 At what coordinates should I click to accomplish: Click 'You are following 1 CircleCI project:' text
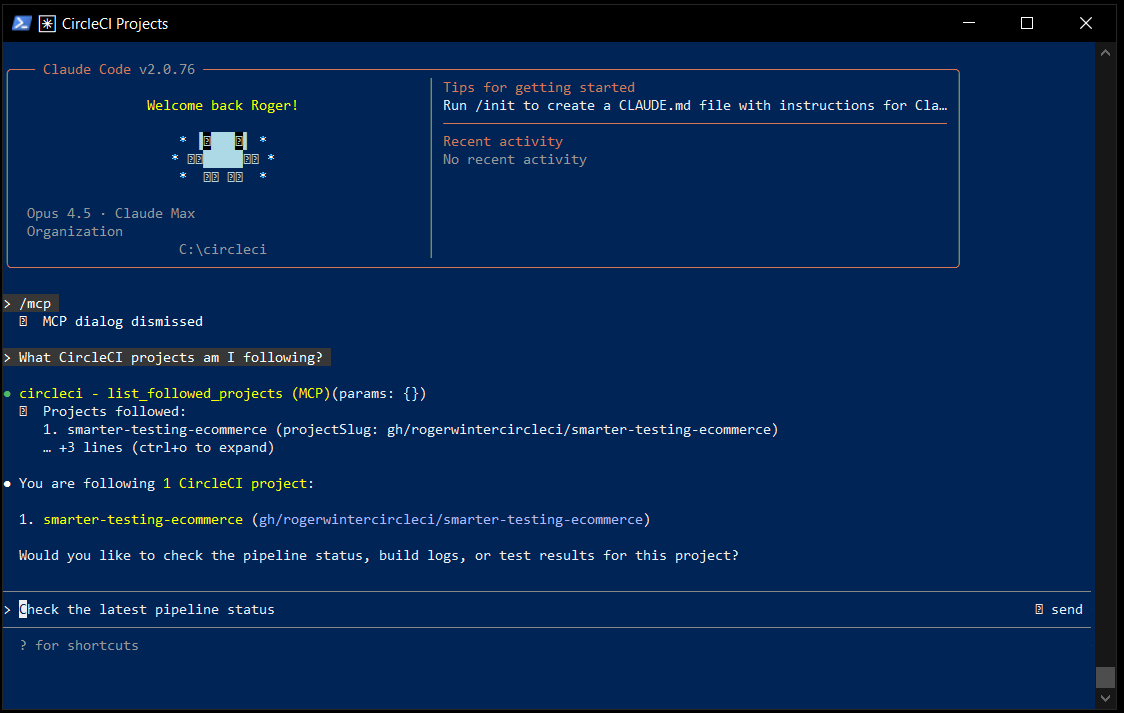point(166,484)
